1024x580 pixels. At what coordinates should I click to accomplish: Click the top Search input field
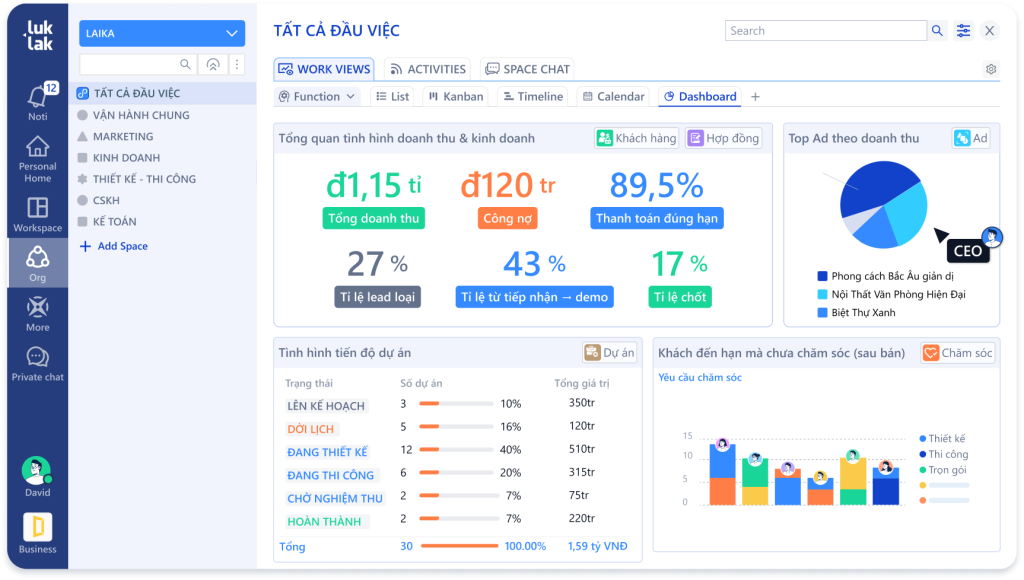pos(826,31)
